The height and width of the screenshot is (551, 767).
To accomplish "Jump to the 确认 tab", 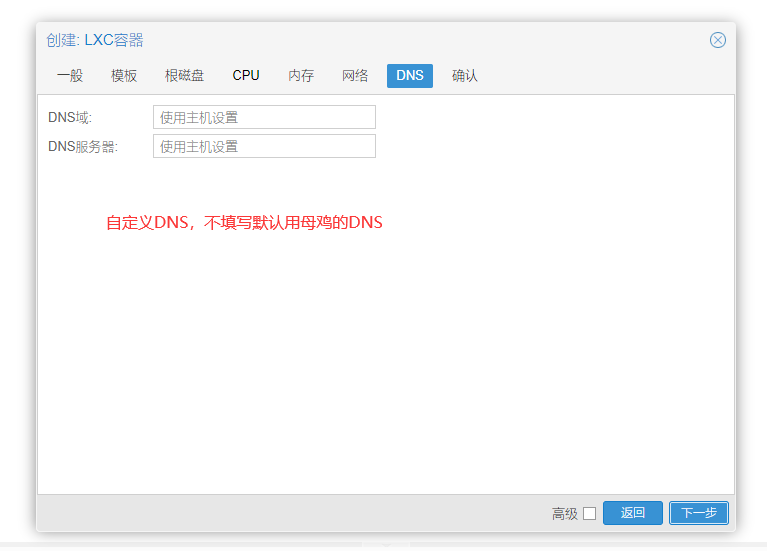I will pos(464,76).
